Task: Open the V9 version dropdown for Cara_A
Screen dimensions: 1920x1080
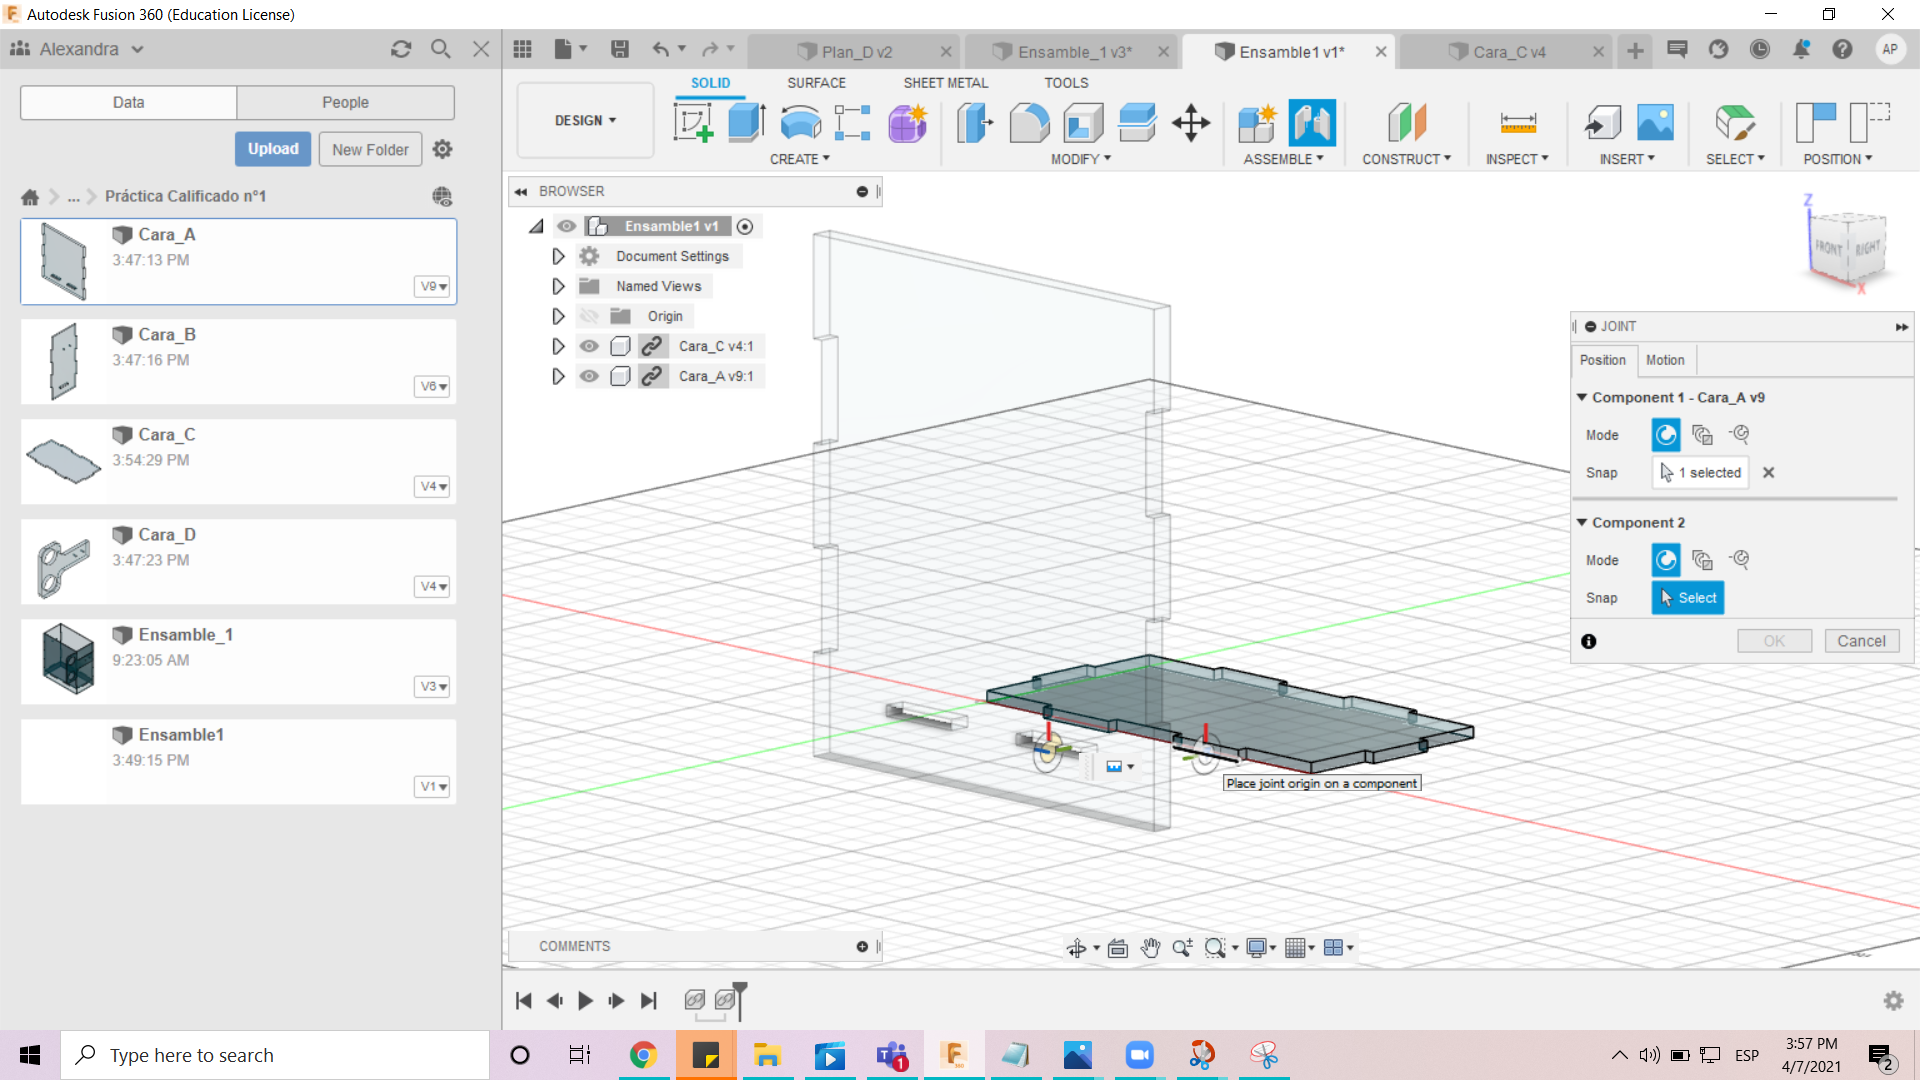Action: click(433, 286)
